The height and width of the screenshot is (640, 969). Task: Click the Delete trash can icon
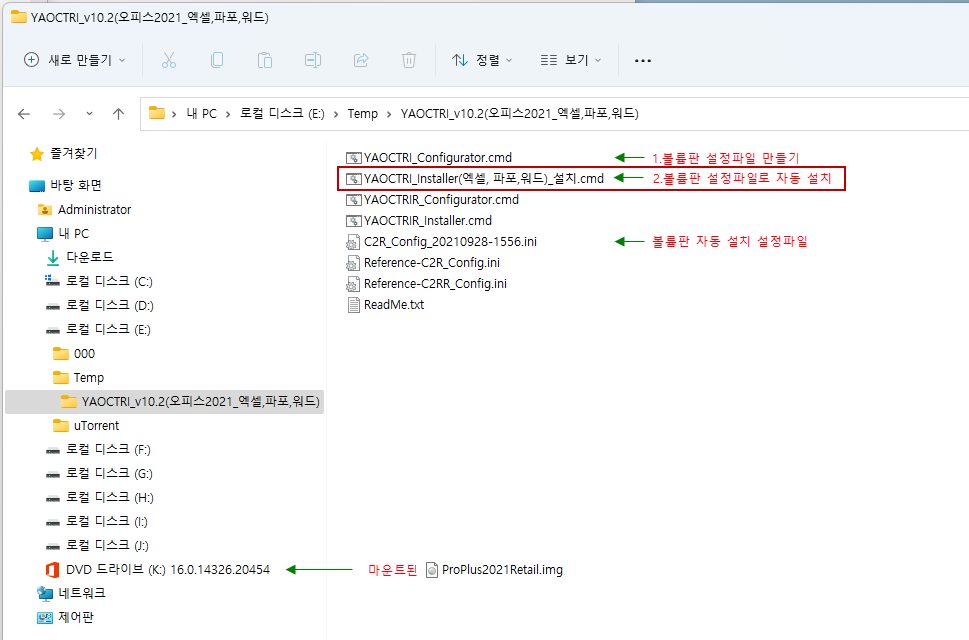[x=408, y=60]
